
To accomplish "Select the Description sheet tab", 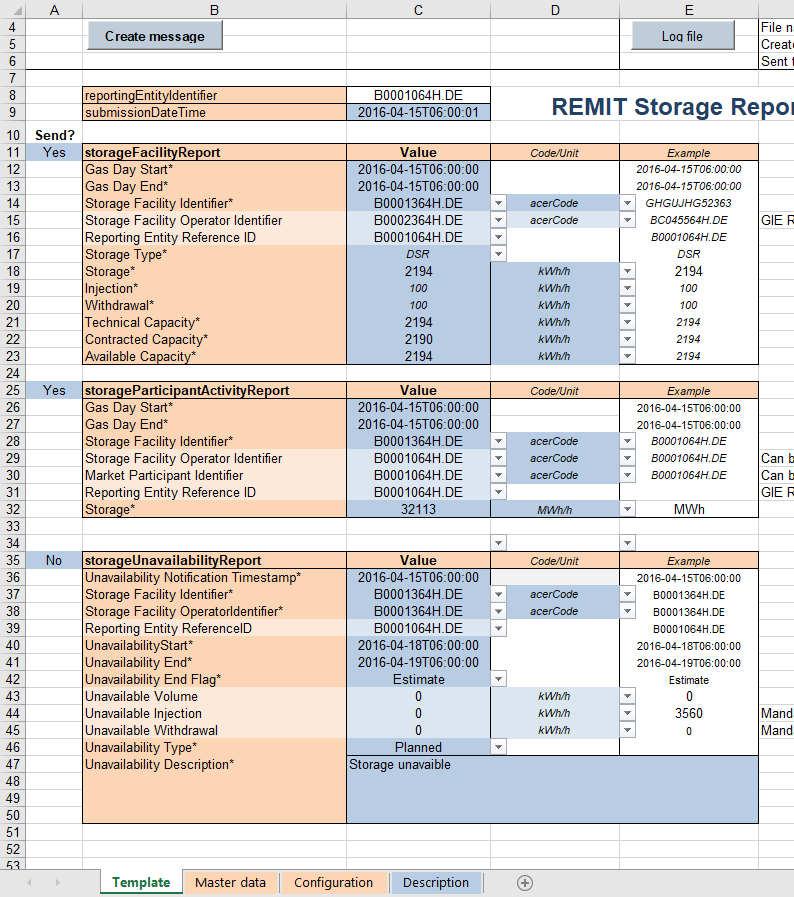I will coord(435,882).
